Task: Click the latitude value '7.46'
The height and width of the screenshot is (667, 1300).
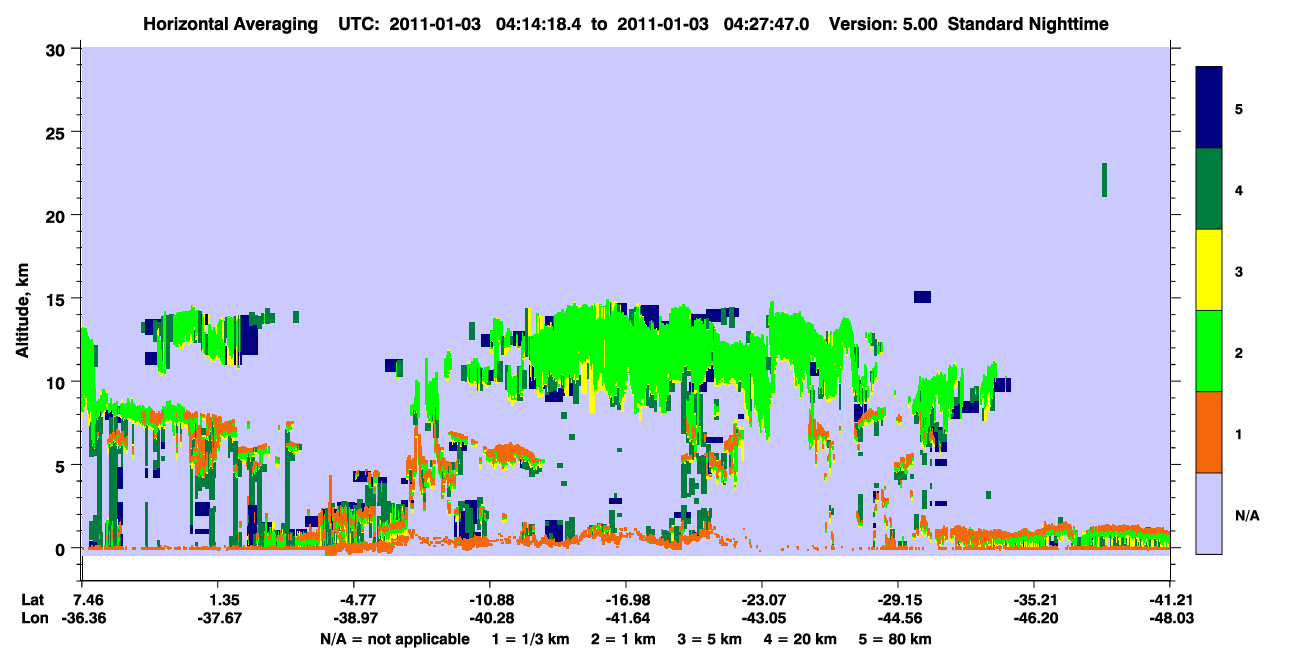Action: (x=83, y=600)
